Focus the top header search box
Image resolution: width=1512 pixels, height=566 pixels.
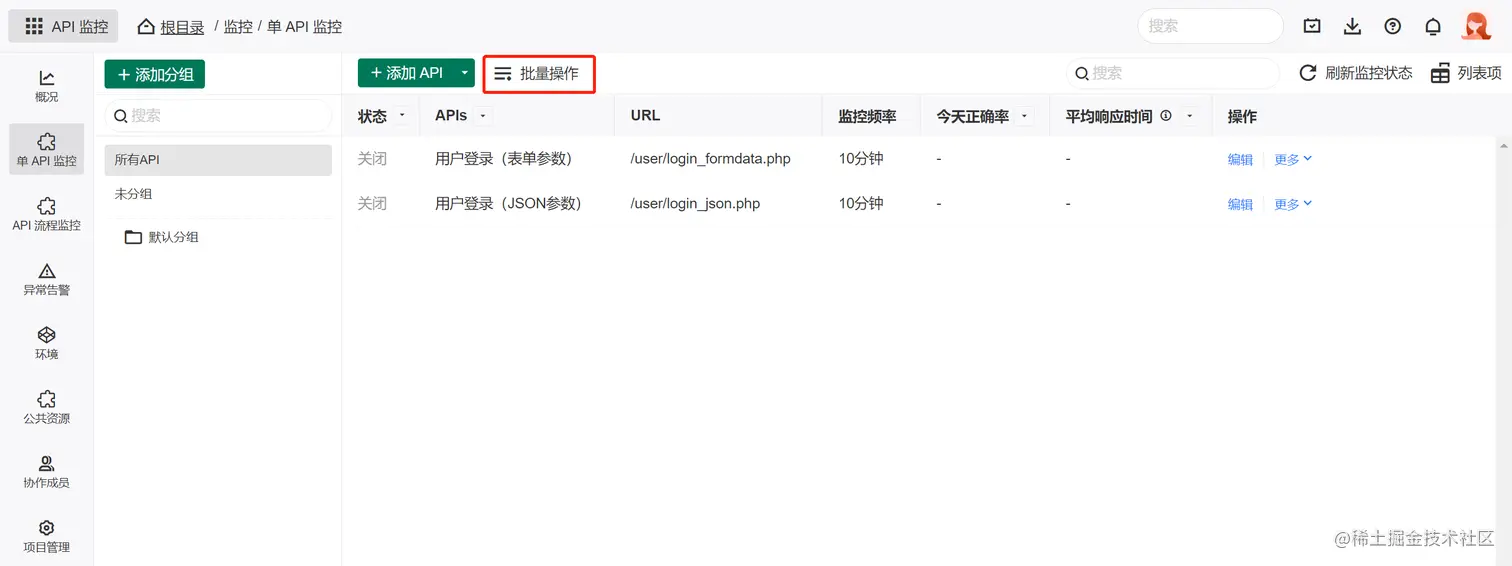[1210, 26]
